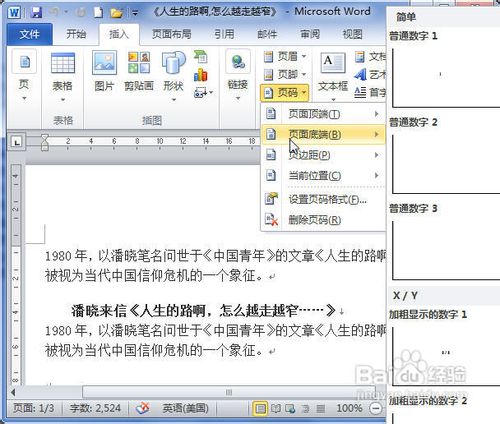Open a file using the folder icon
Viewport: 500px width, 424px height.
click(x=117, y=13)
